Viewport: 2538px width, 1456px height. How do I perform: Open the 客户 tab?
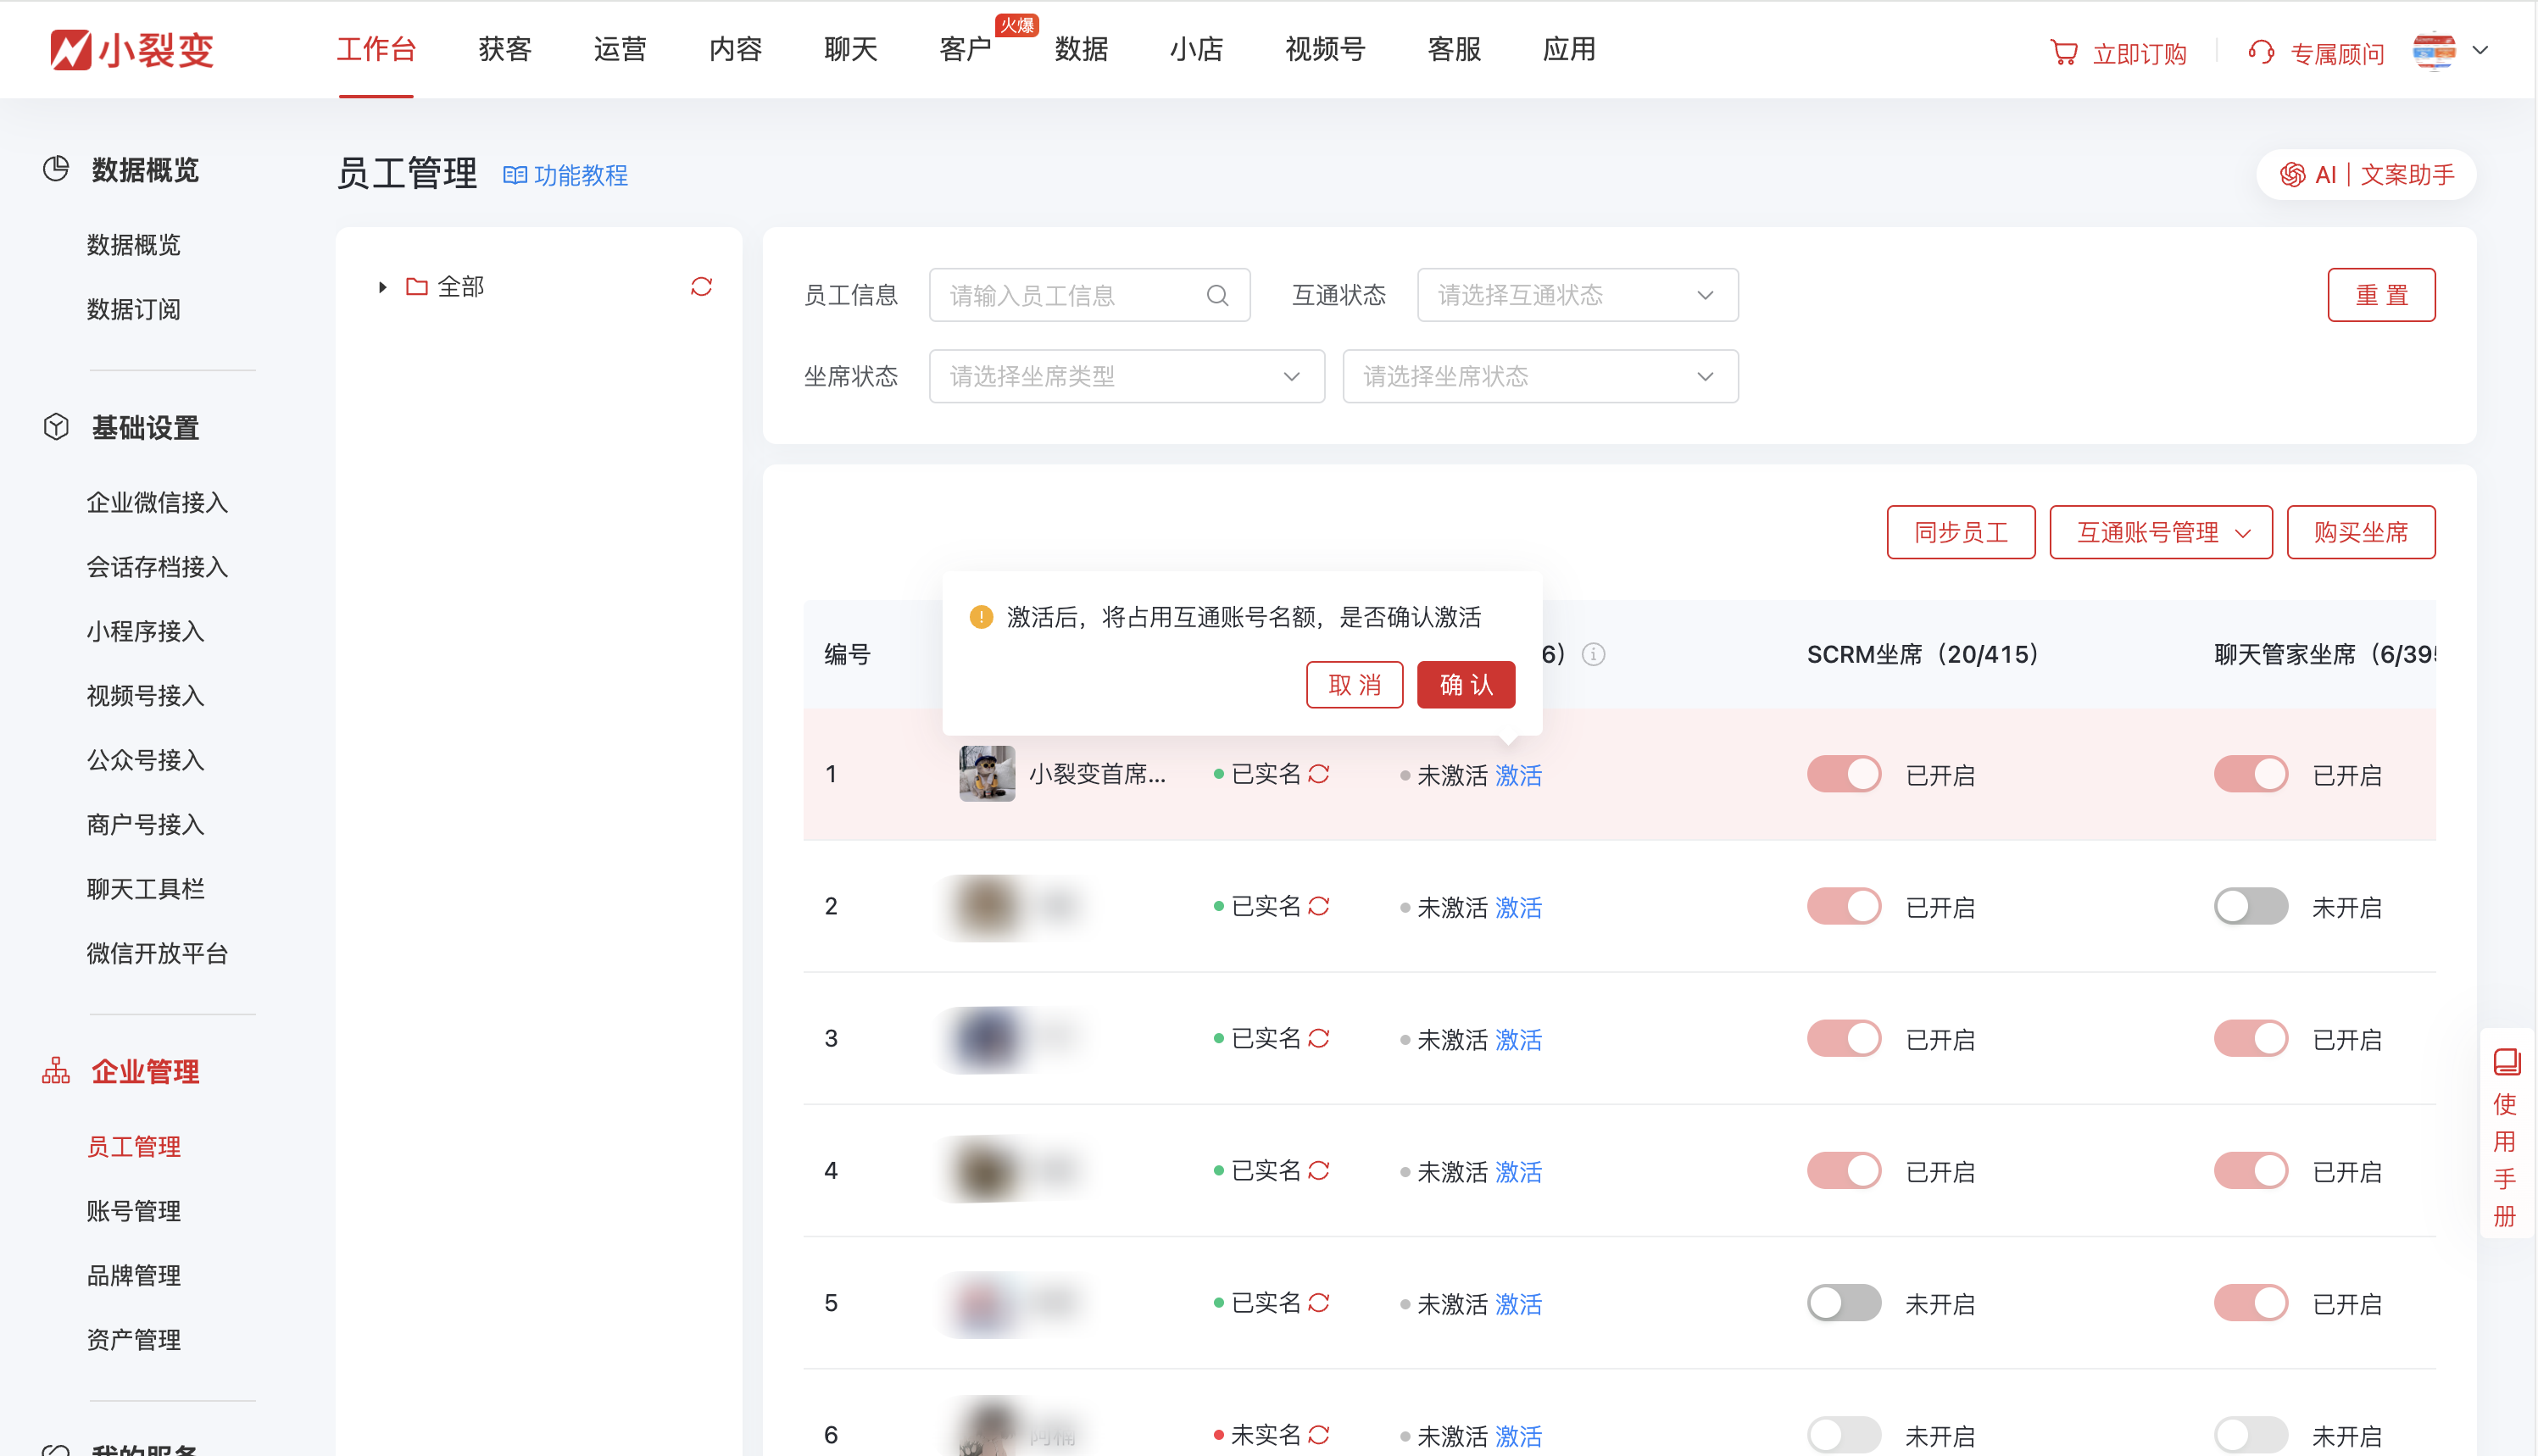tap(966, 49)
